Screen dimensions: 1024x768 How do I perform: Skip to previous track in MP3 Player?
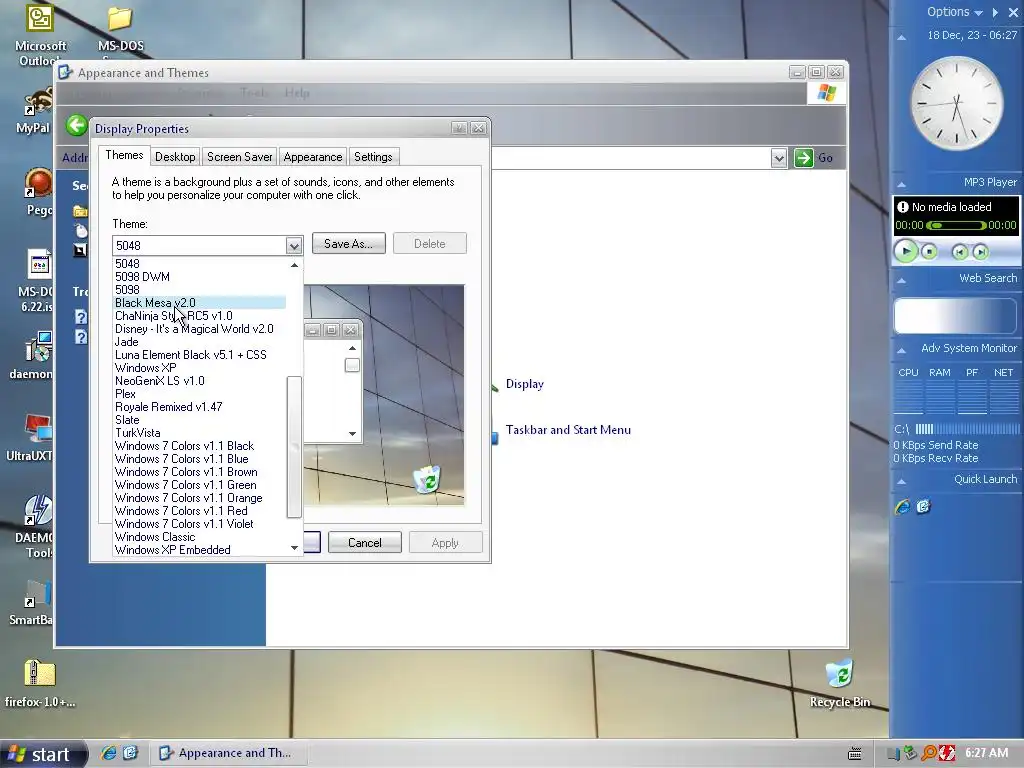[x=959, y=252]
